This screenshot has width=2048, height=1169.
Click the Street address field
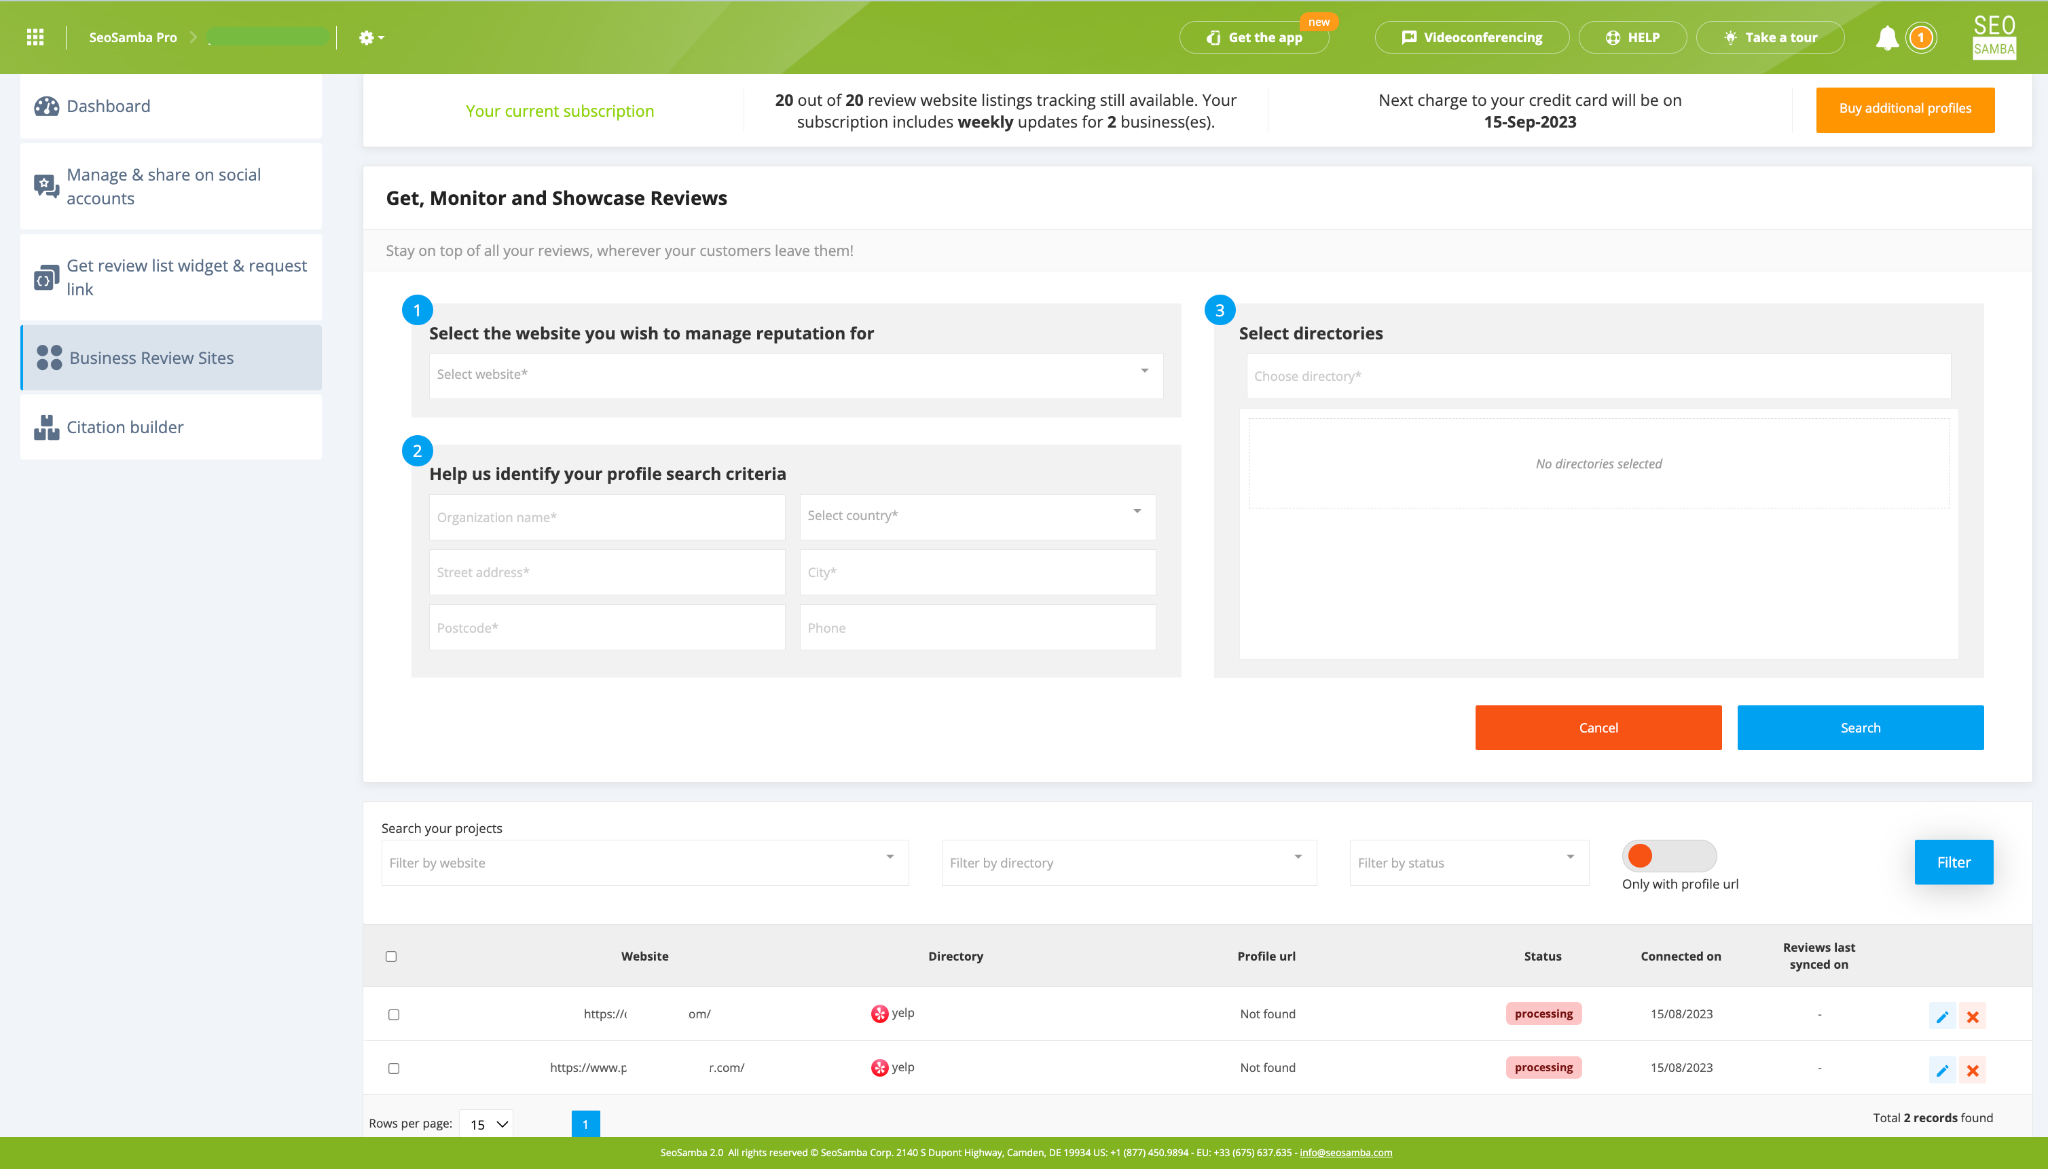pos(607,572)
